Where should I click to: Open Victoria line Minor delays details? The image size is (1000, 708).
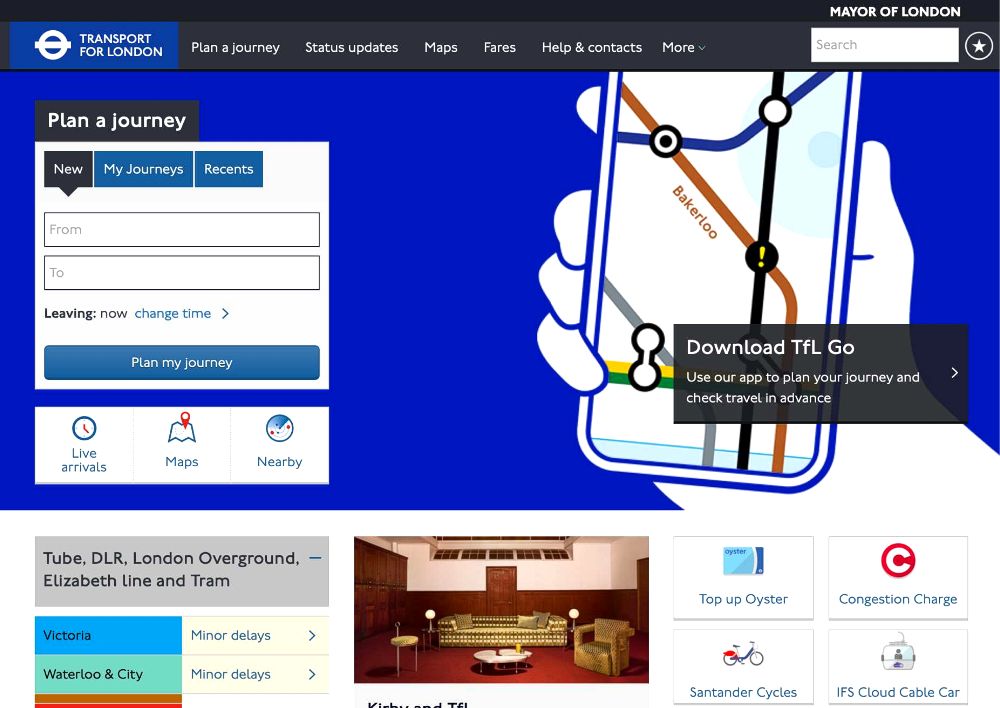tap(255, 635)
